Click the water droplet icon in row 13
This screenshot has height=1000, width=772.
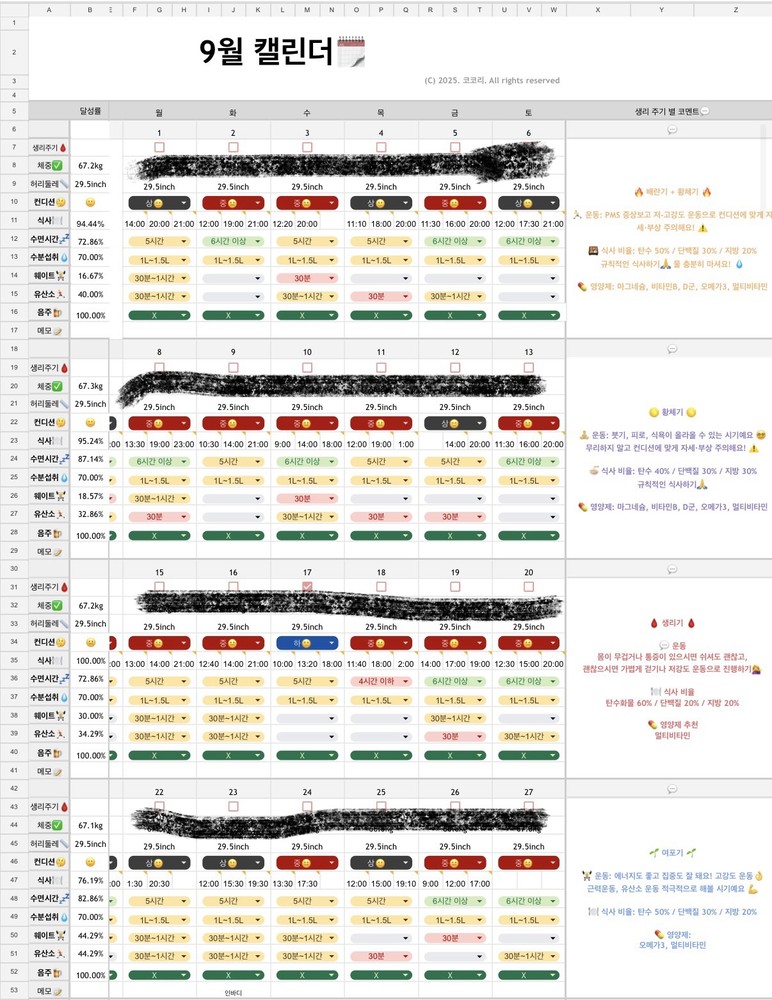coord(63,259)
